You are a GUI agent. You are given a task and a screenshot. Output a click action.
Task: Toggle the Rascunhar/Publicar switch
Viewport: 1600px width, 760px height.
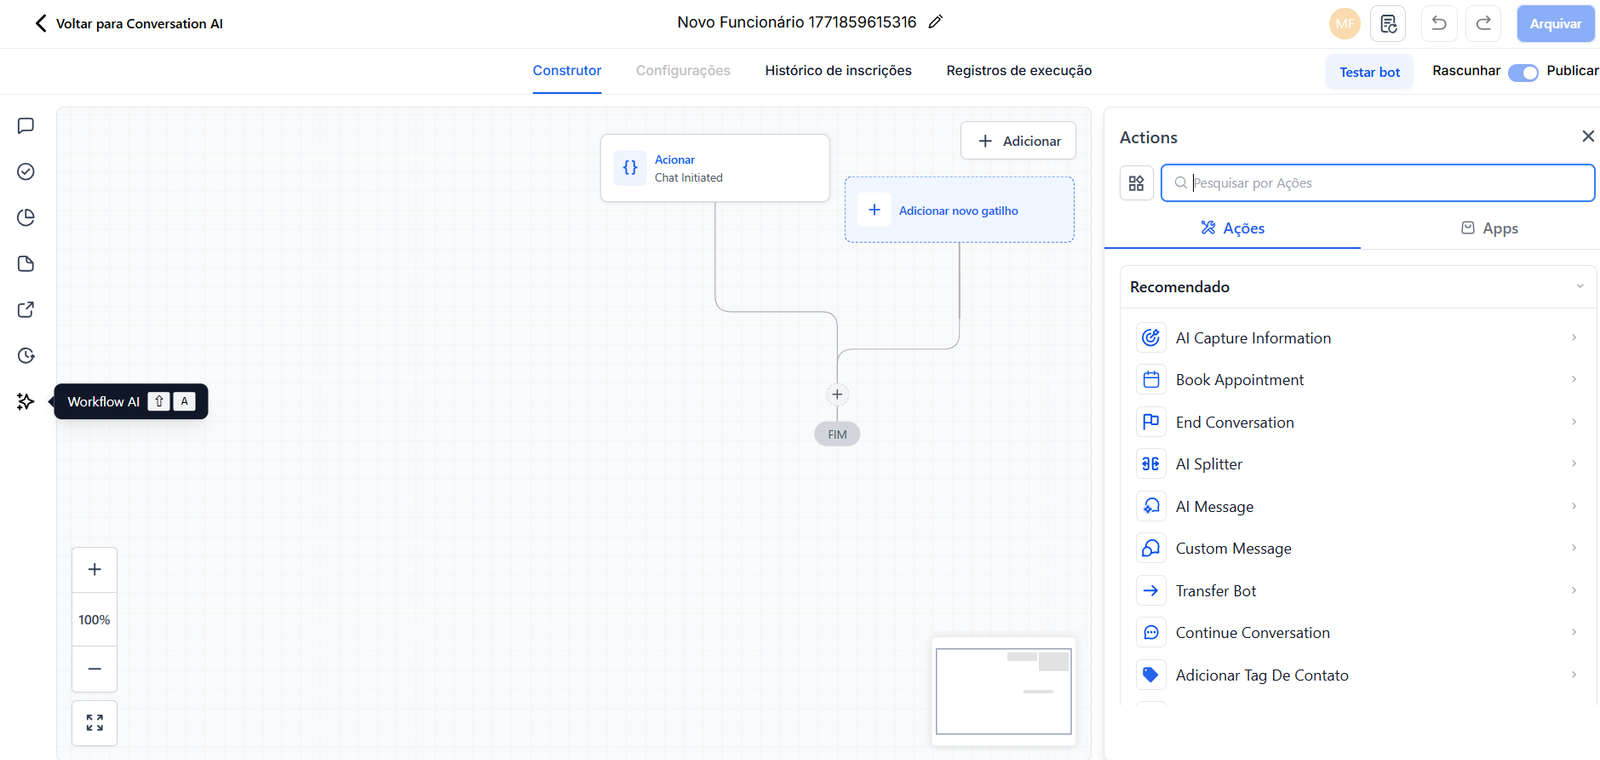pyautogui.click(x=1522, y=72)
